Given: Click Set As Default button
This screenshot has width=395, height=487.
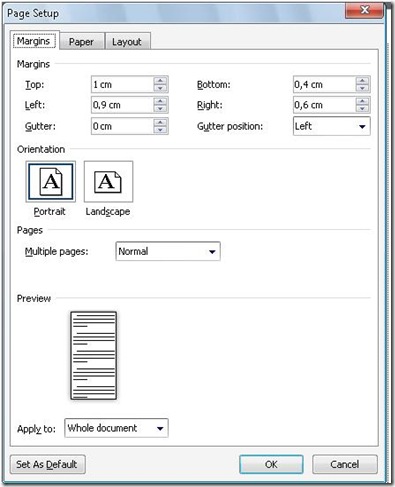Looking at the screenshot, I should click(48, 464).
